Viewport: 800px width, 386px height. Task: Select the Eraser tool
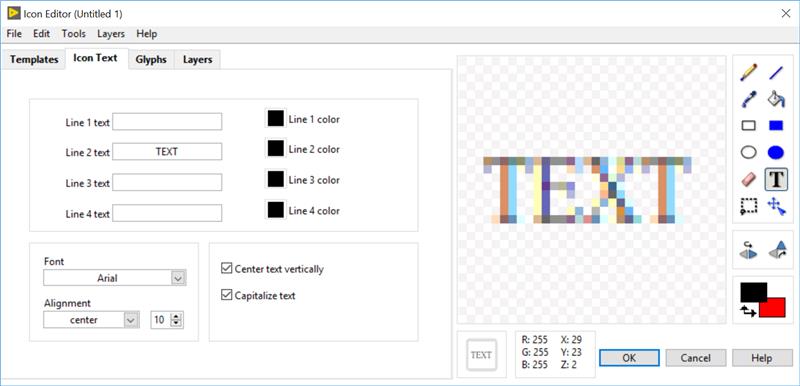tap(748, 179)
